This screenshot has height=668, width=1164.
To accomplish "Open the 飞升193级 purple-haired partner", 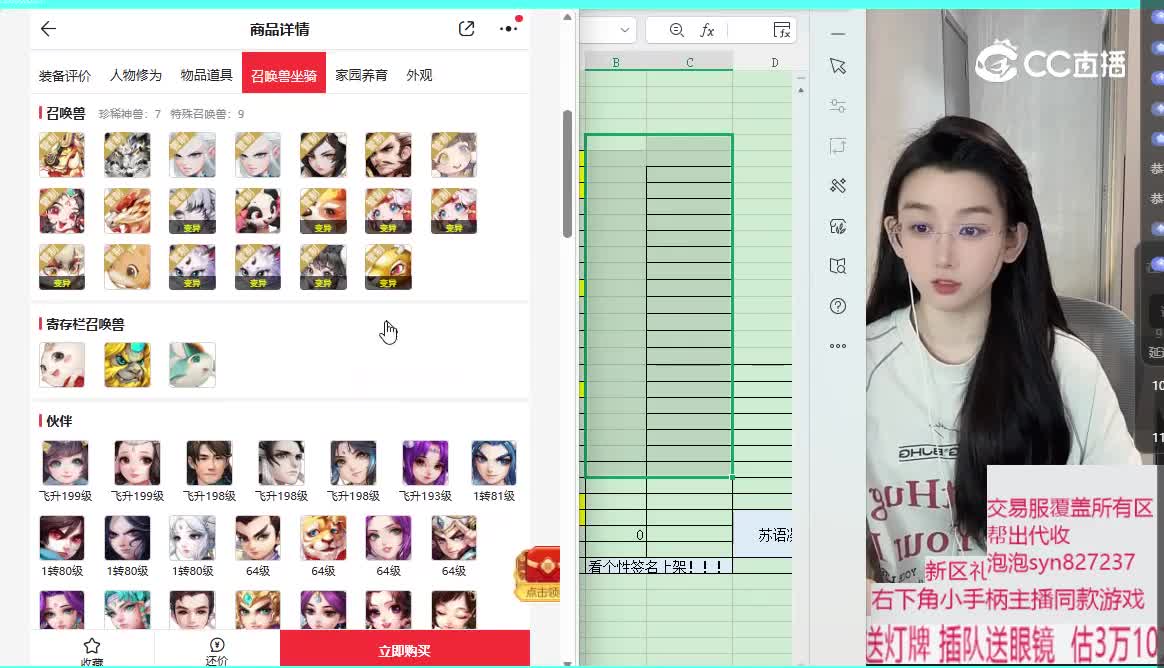I will [x=425, y=471].
